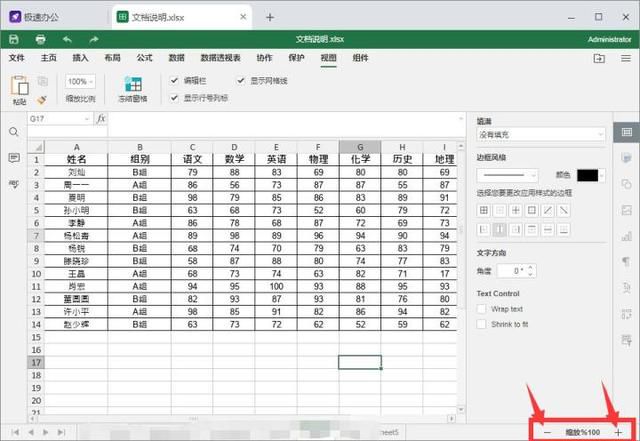Switch to the 公式 tab

pos(144,58)
